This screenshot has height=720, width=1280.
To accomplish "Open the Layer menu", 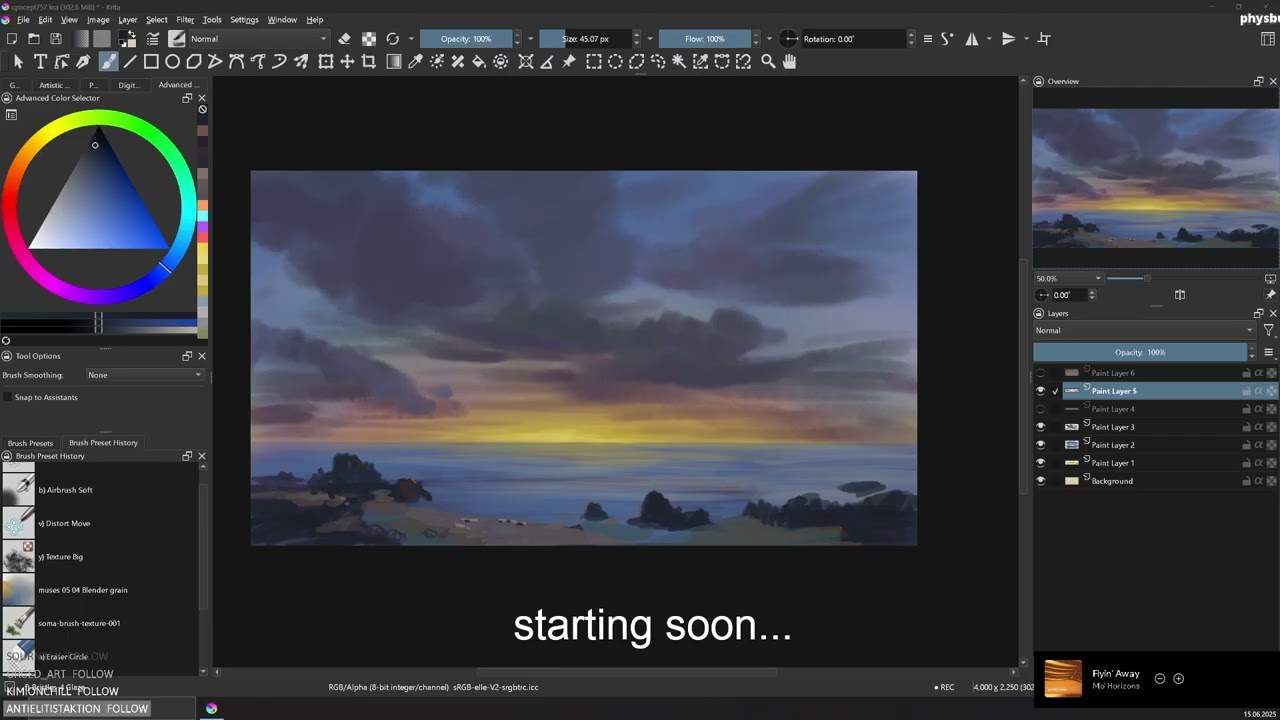I will (128, 19).
